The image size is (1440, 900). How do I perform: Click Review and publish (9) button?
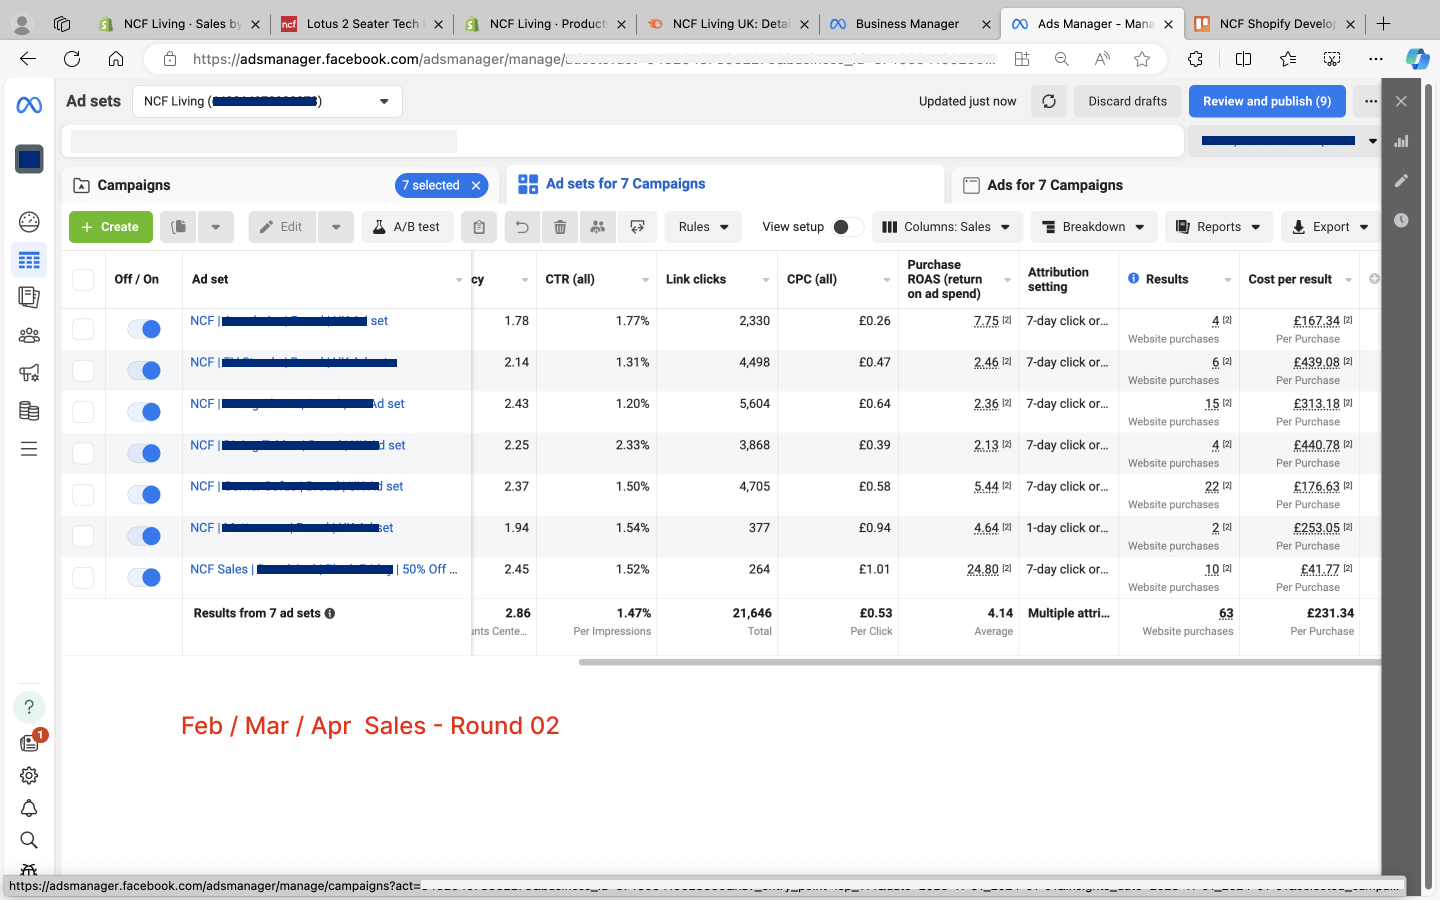[x=1267, y=101]
